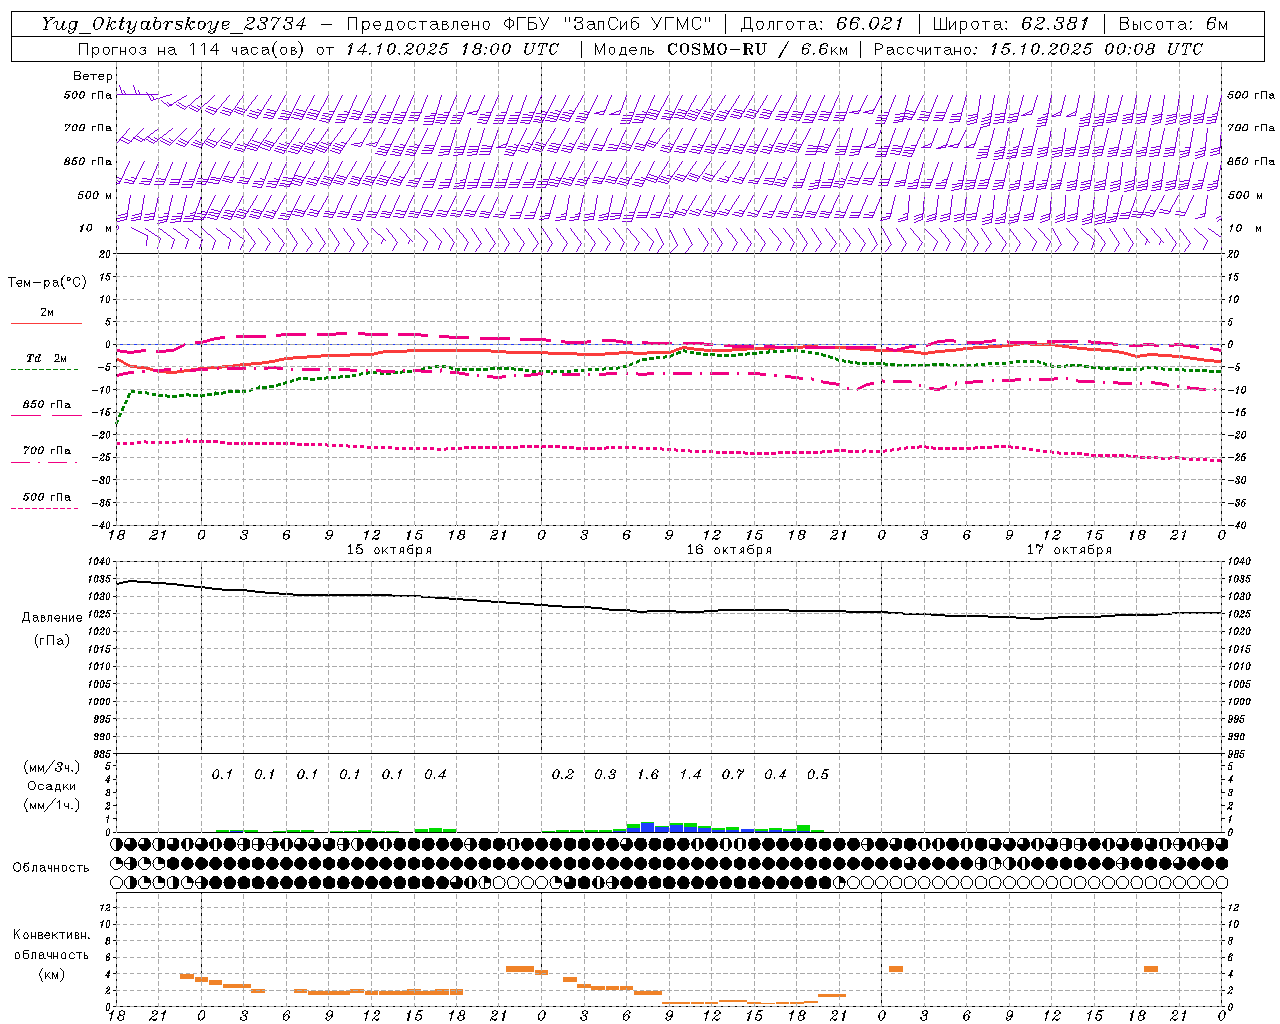Select the '14.10.2025 18:00 UTC' start time
The image size is (1280, 1024).
[x=452, y=49]
